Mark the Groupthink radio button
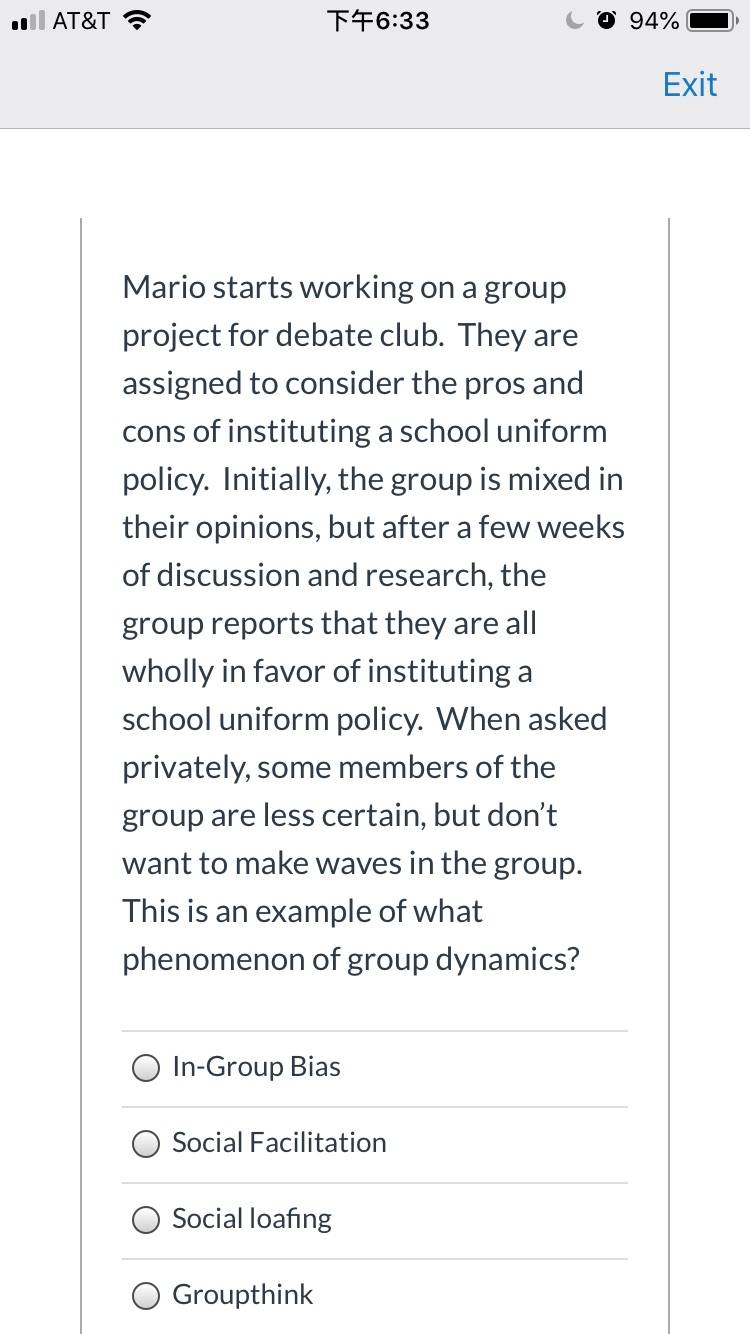This screenshot has height=1334, width=750. click(x=146, y=1297)
